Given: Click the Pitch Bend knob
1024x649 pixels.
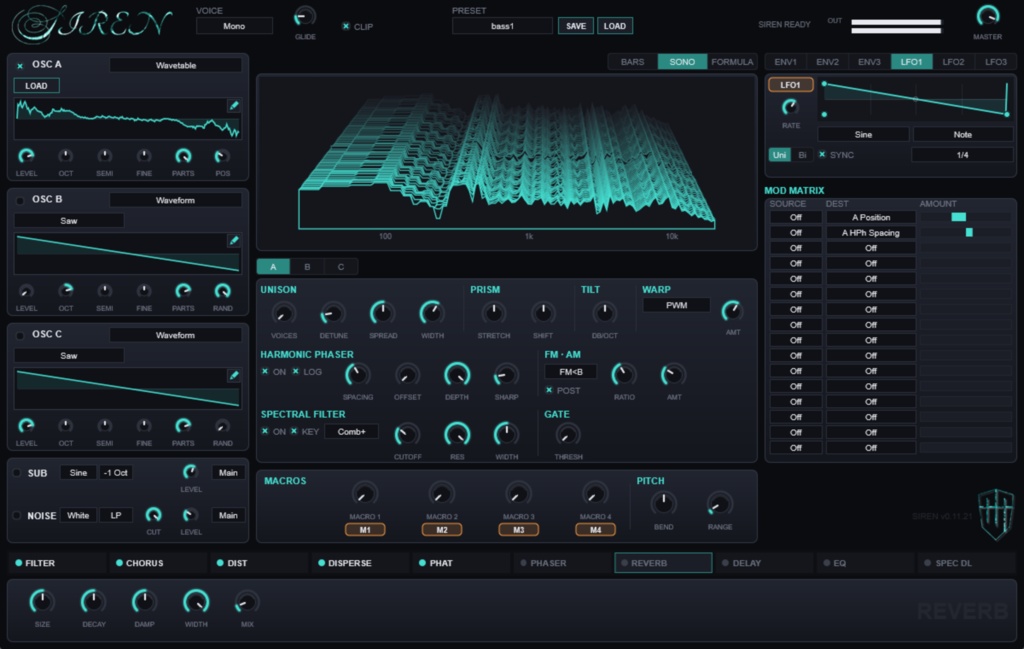Looking at the screenshot, I should (x=664, y=503).
